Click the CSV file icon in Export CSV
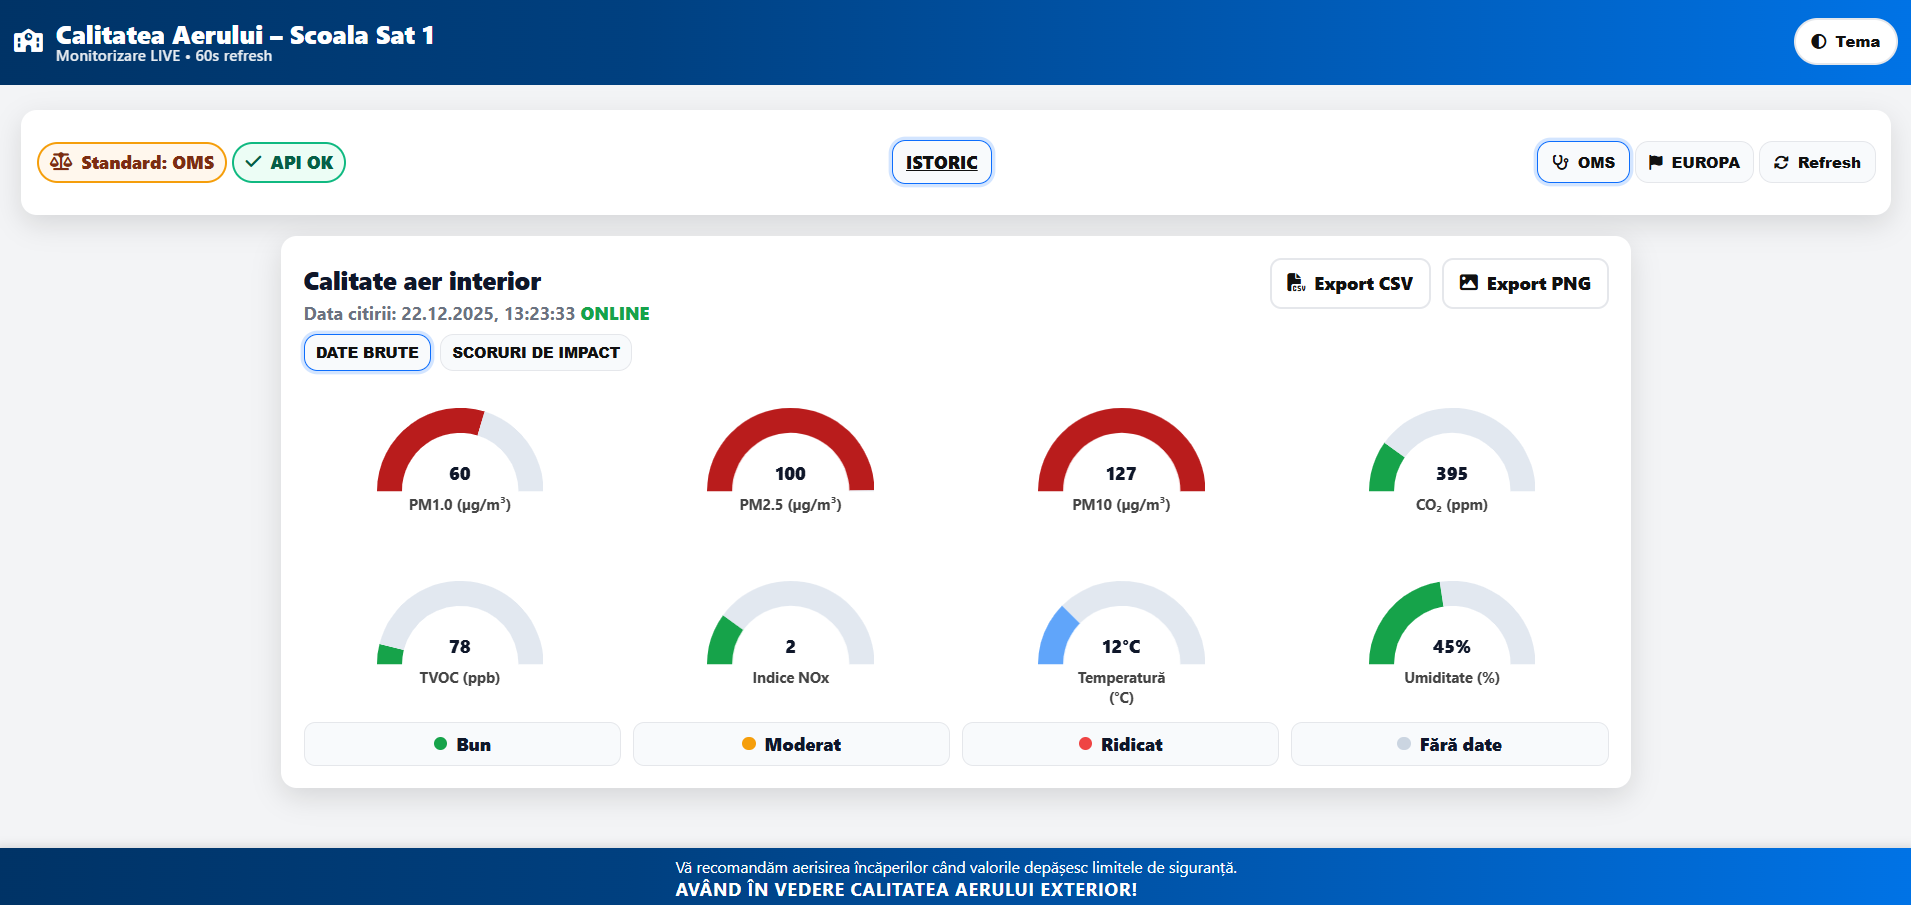Image resolution: width=1911 pixels, height=905 pixels. [1296, 283]
